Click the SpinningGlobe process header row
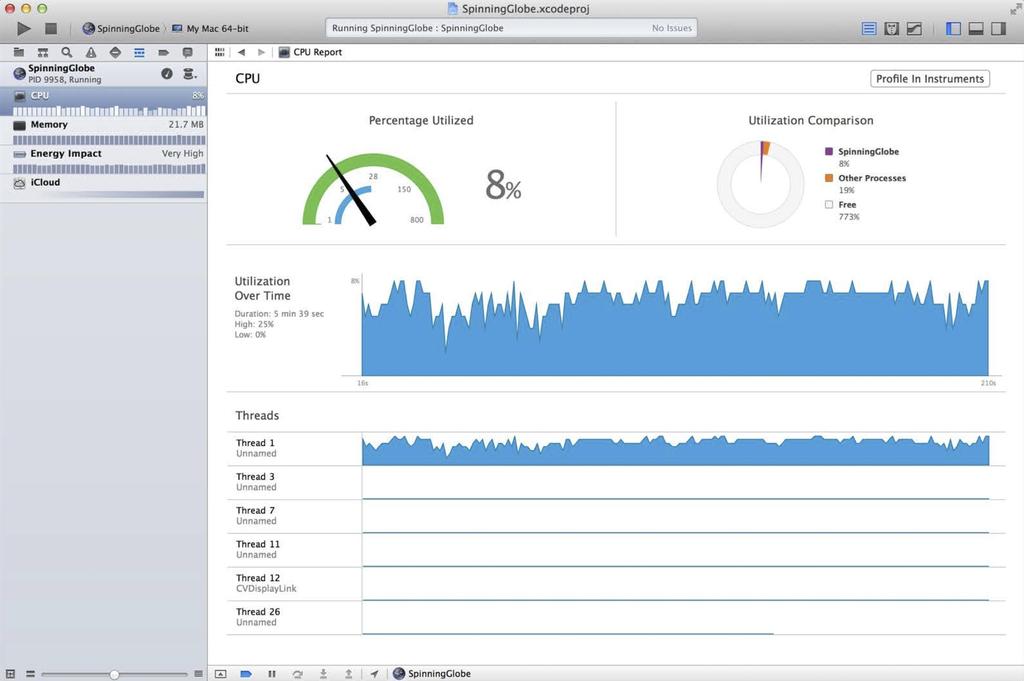 (104, 74)
